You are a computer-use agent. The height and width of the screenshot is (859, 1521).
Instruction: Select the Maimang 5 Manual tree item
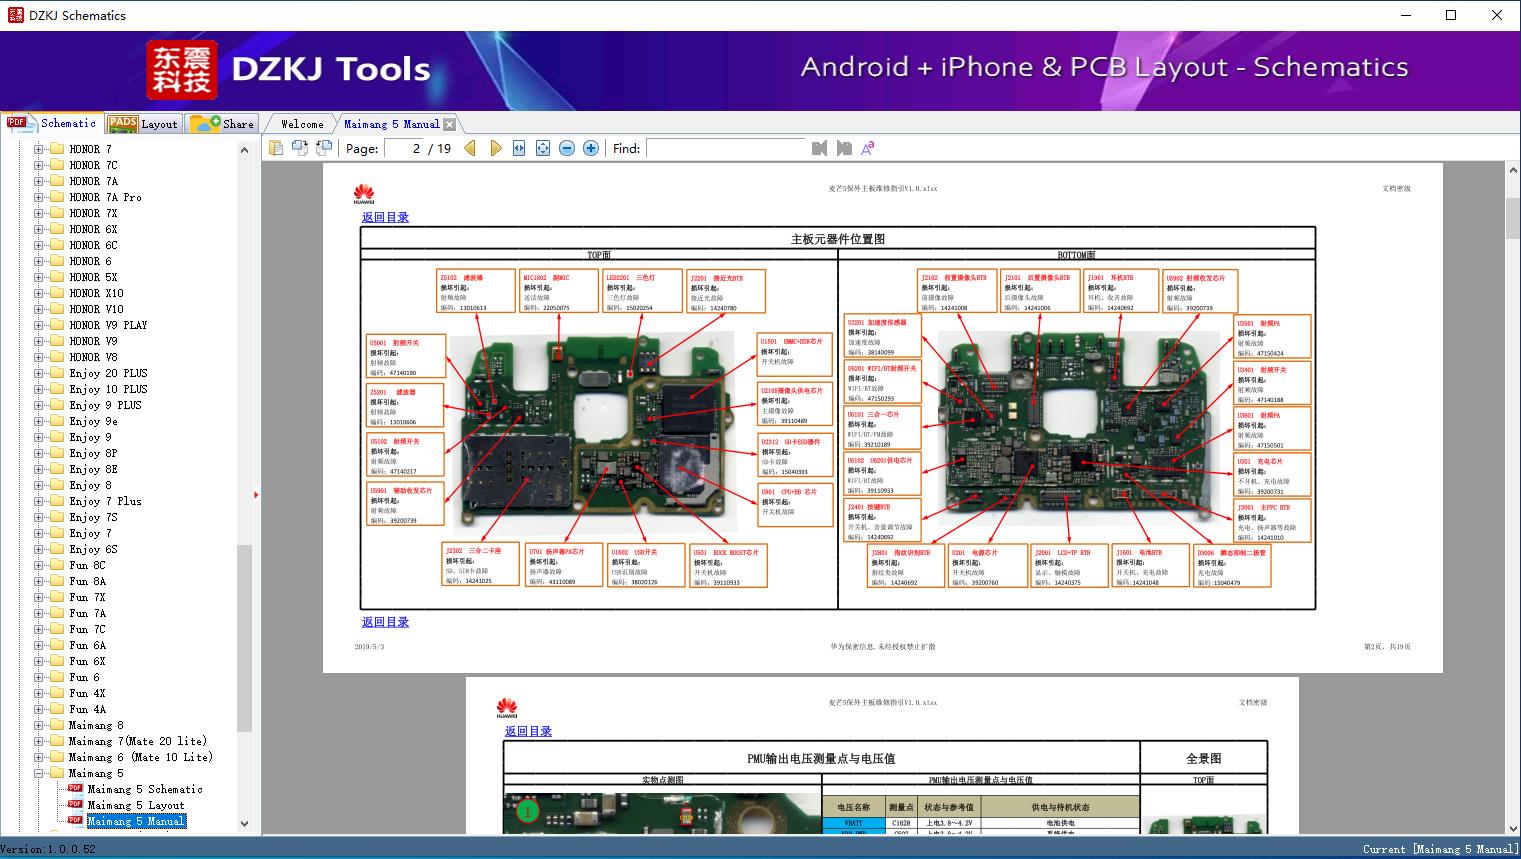[136, 821]
